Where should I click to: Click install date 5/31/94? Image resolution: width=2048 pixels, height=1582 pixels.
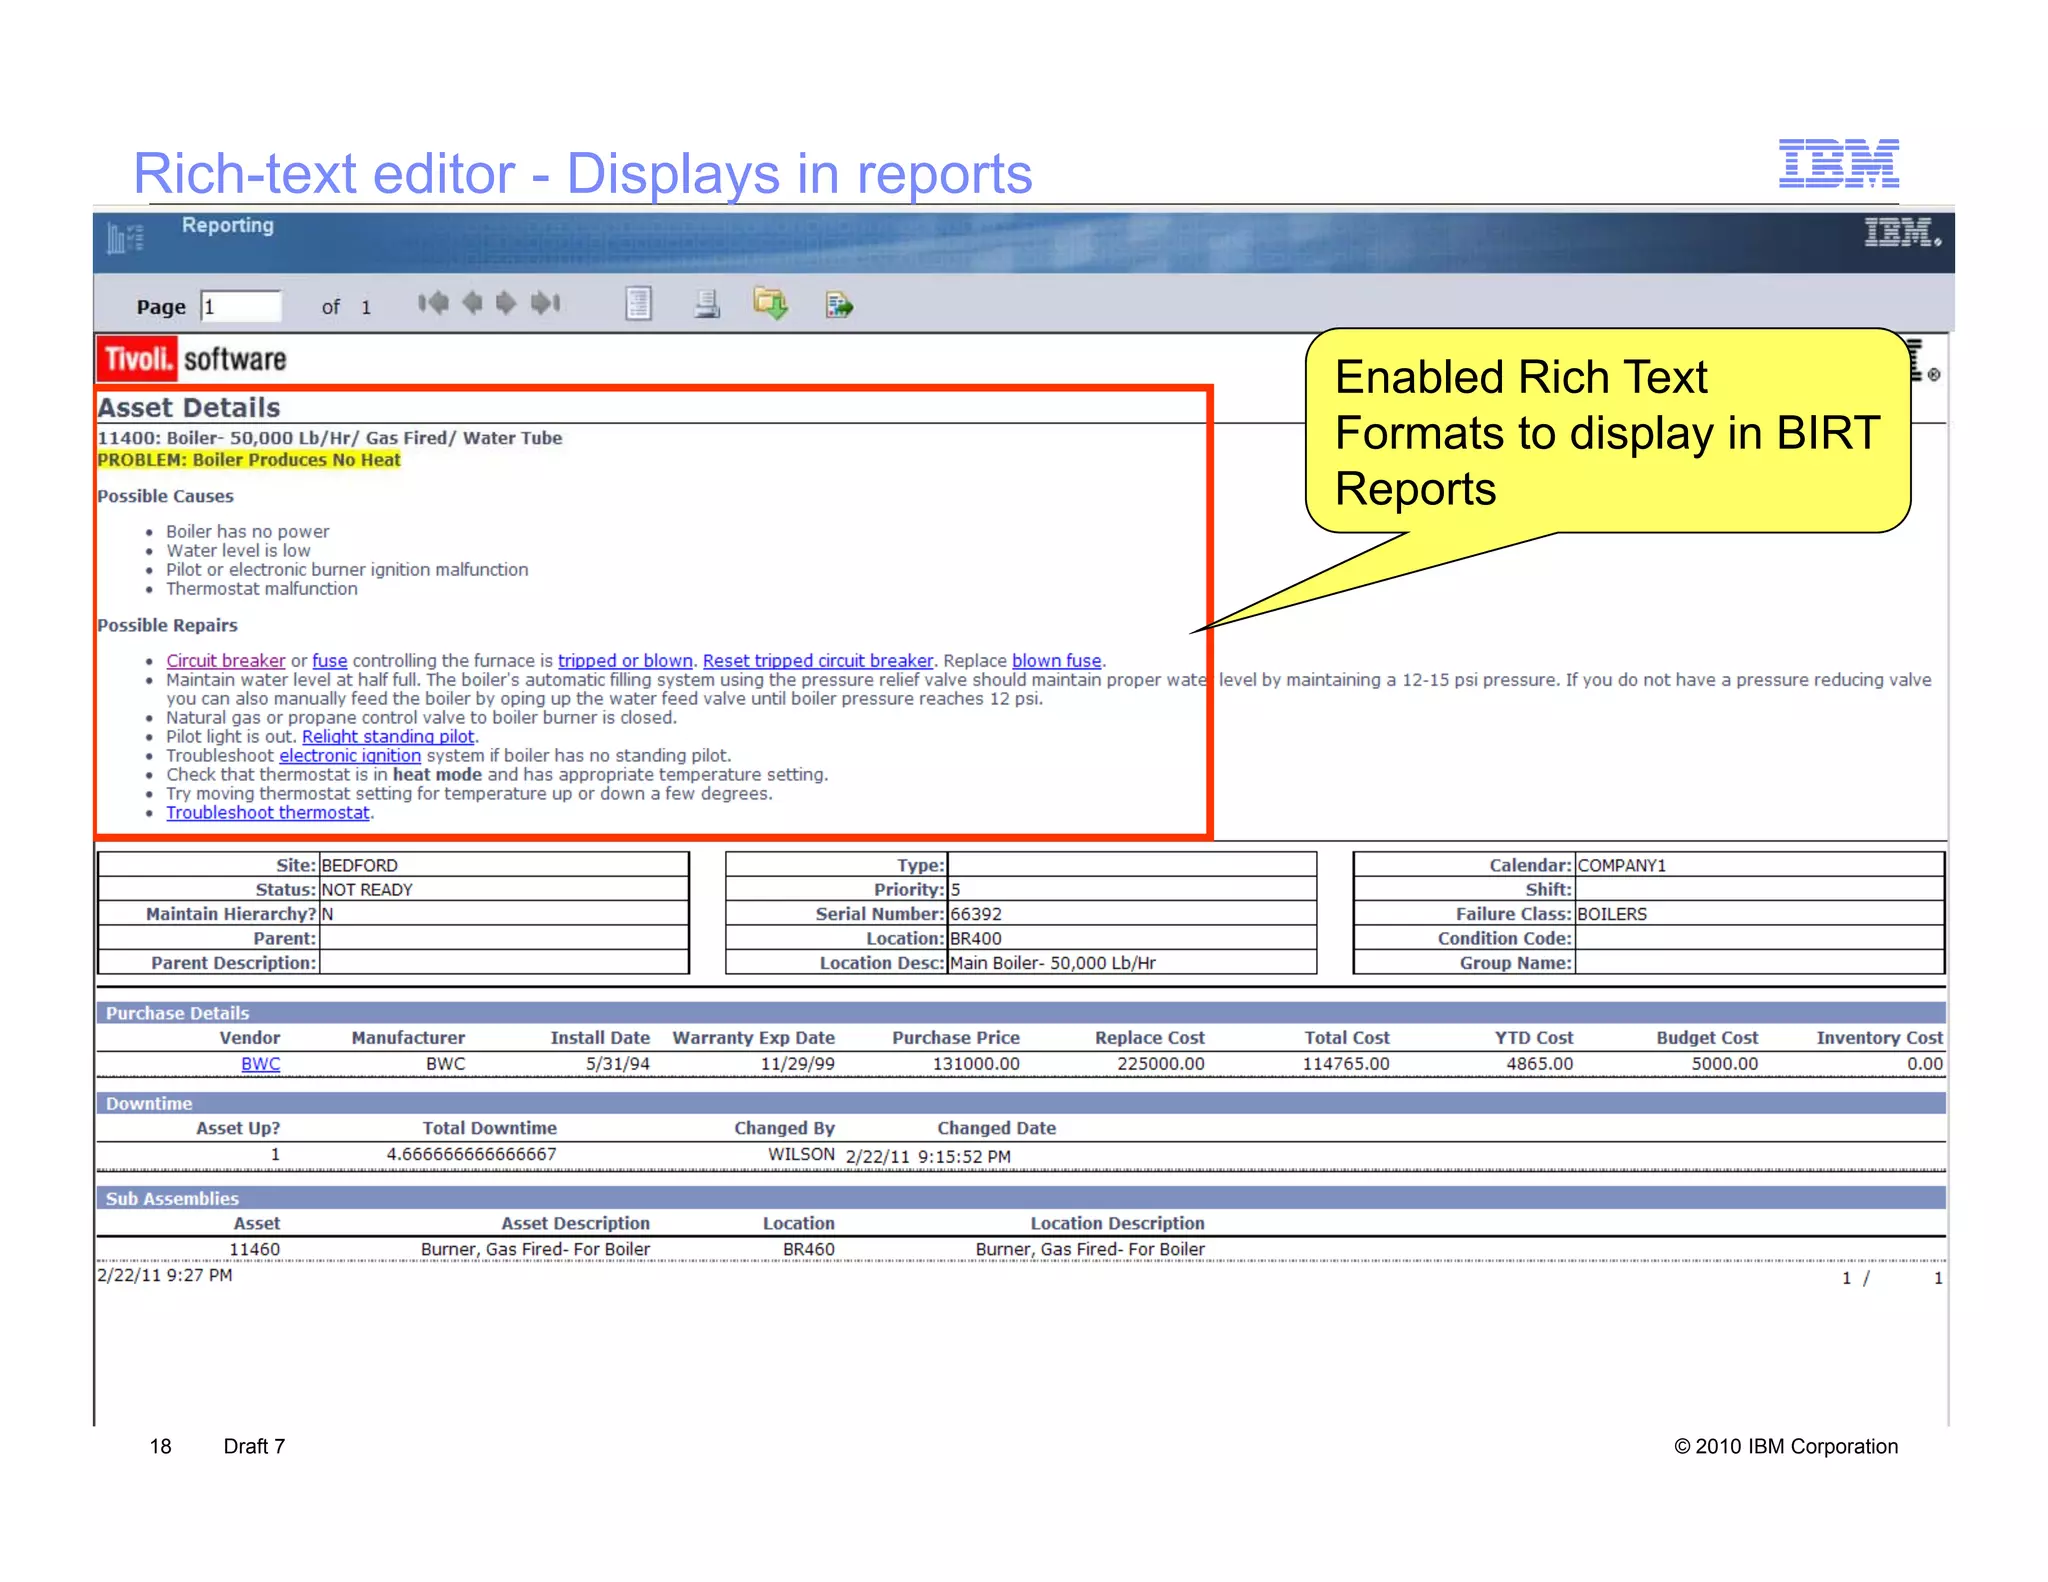point(618,1064)
